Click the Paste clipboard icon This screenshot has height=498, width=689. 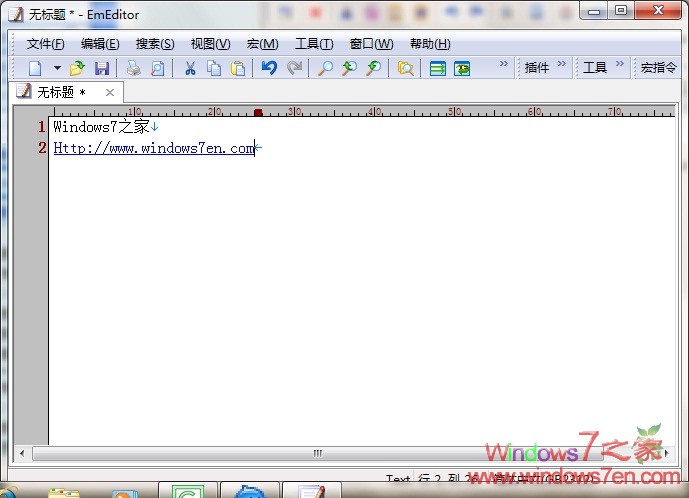238,68
